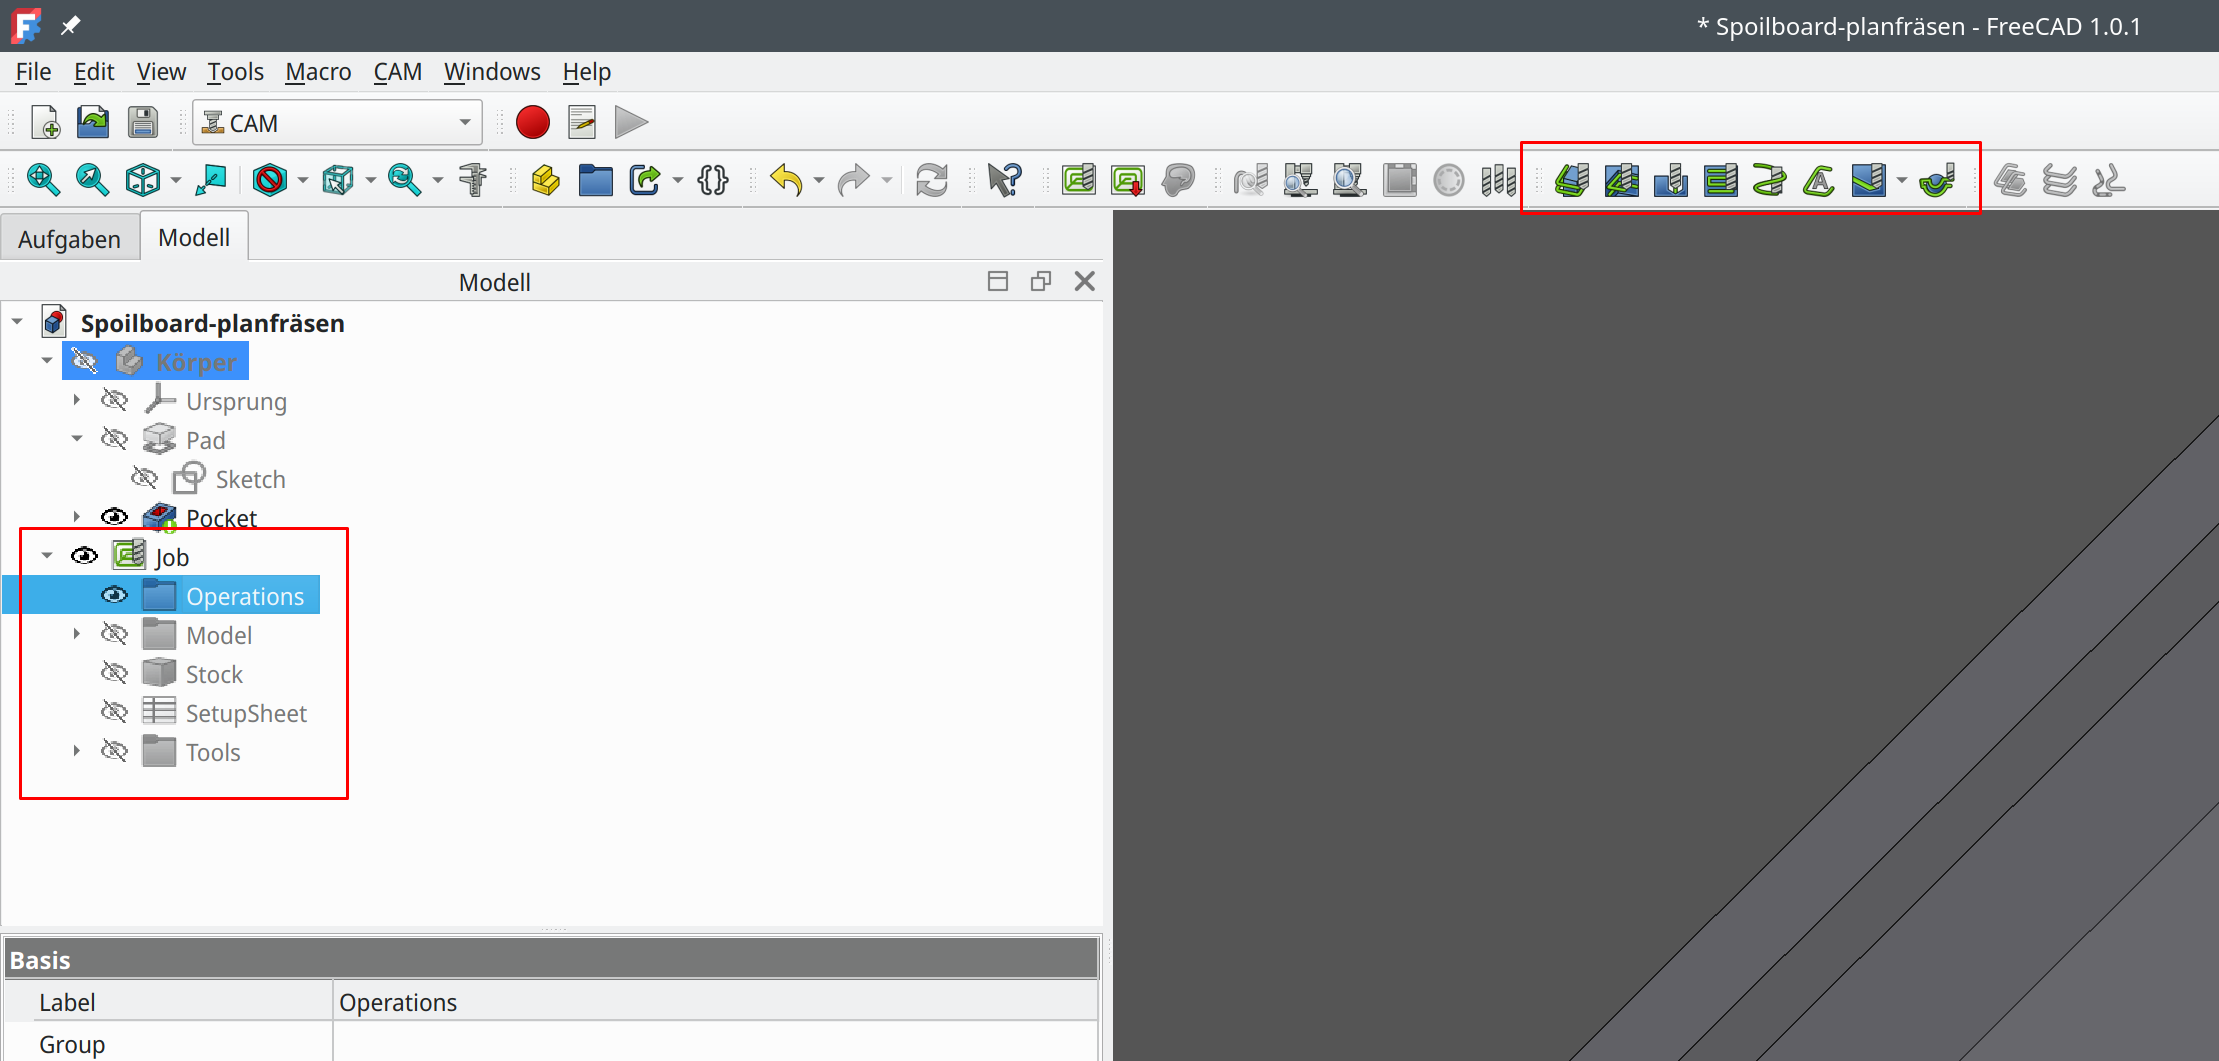Click the red Record Macro button
The image size is (2219, 1061).
532,123
